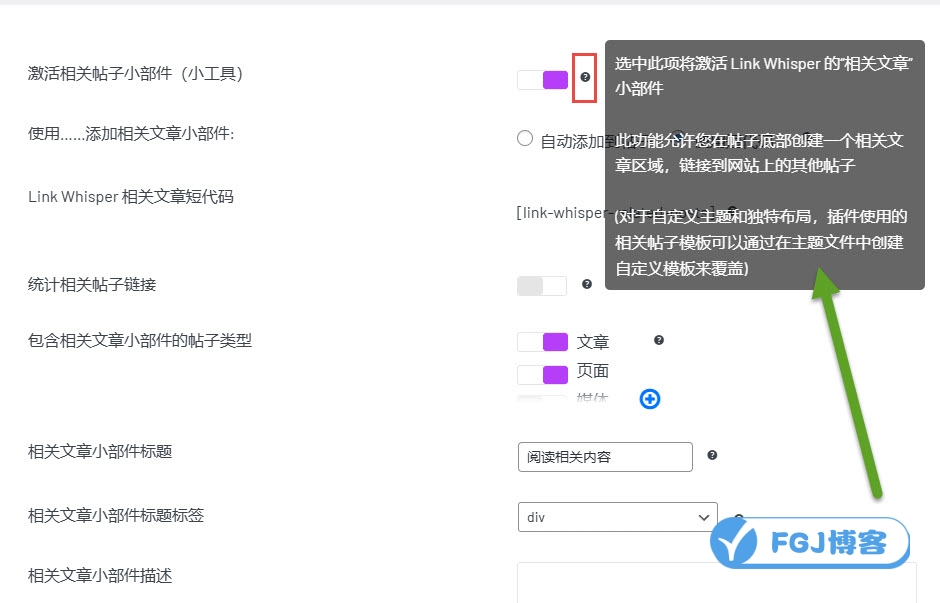Toggle 统计相关帖子链接 switch
Image resolution: width=940 pixels, height=603 pixels.
[x=542, y=286]
